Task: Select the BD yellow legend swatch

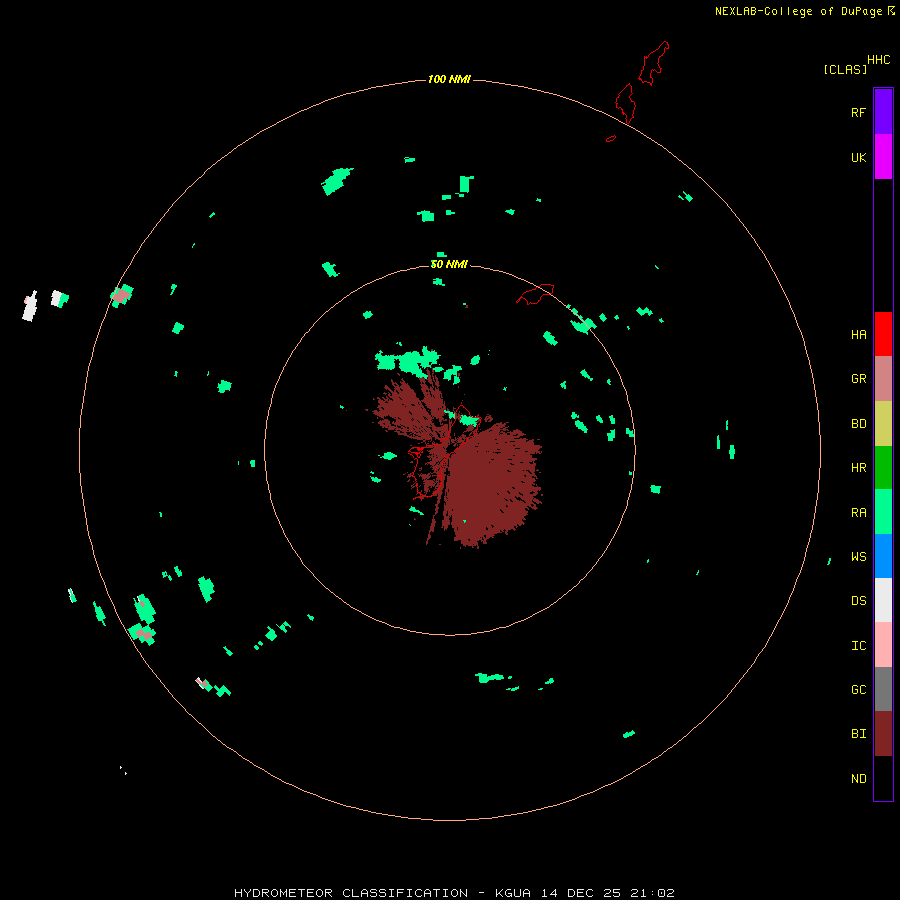Action: pyautogui.click(x=883, y=424)
